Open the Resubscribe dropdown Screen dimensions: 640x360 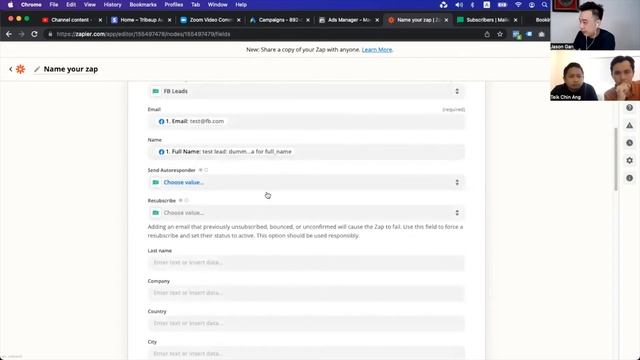click(306, 213)
